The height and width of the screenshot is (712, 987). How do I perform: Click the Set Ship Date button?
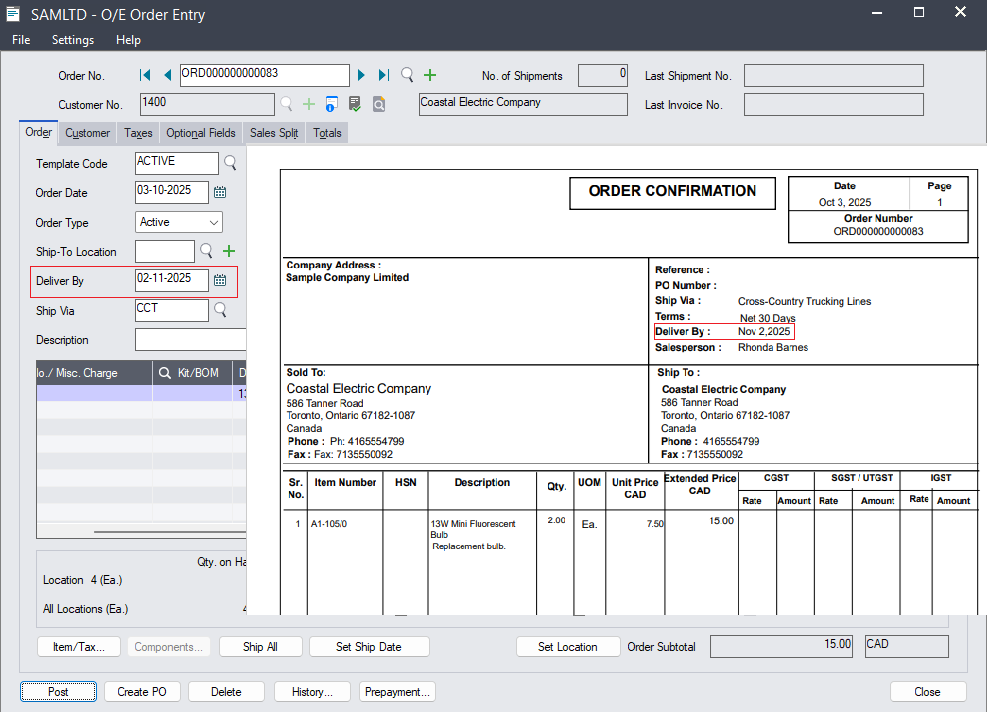coord(368,647)
